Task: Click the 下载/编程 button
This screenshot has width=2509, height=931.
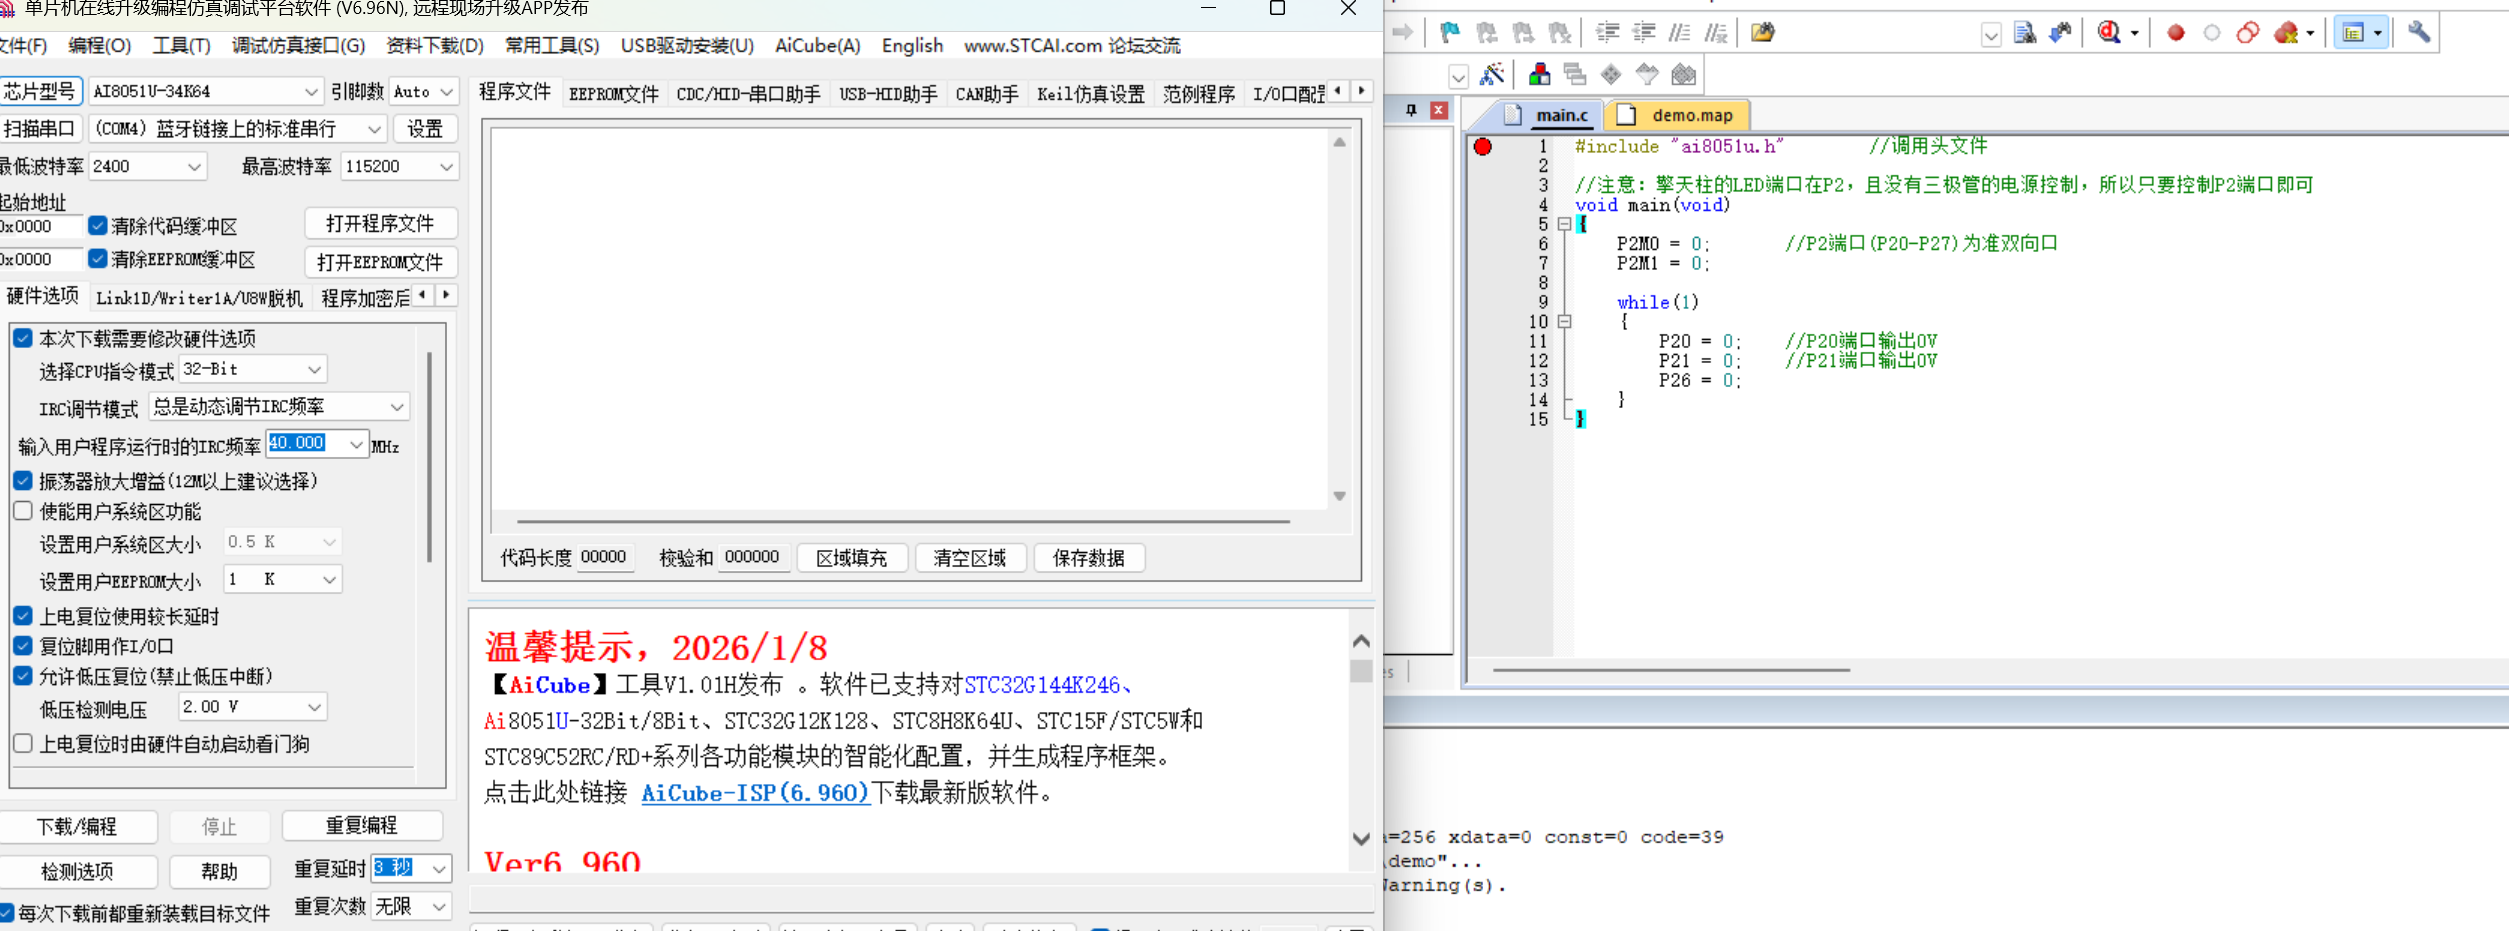Action: click(77, 827)
